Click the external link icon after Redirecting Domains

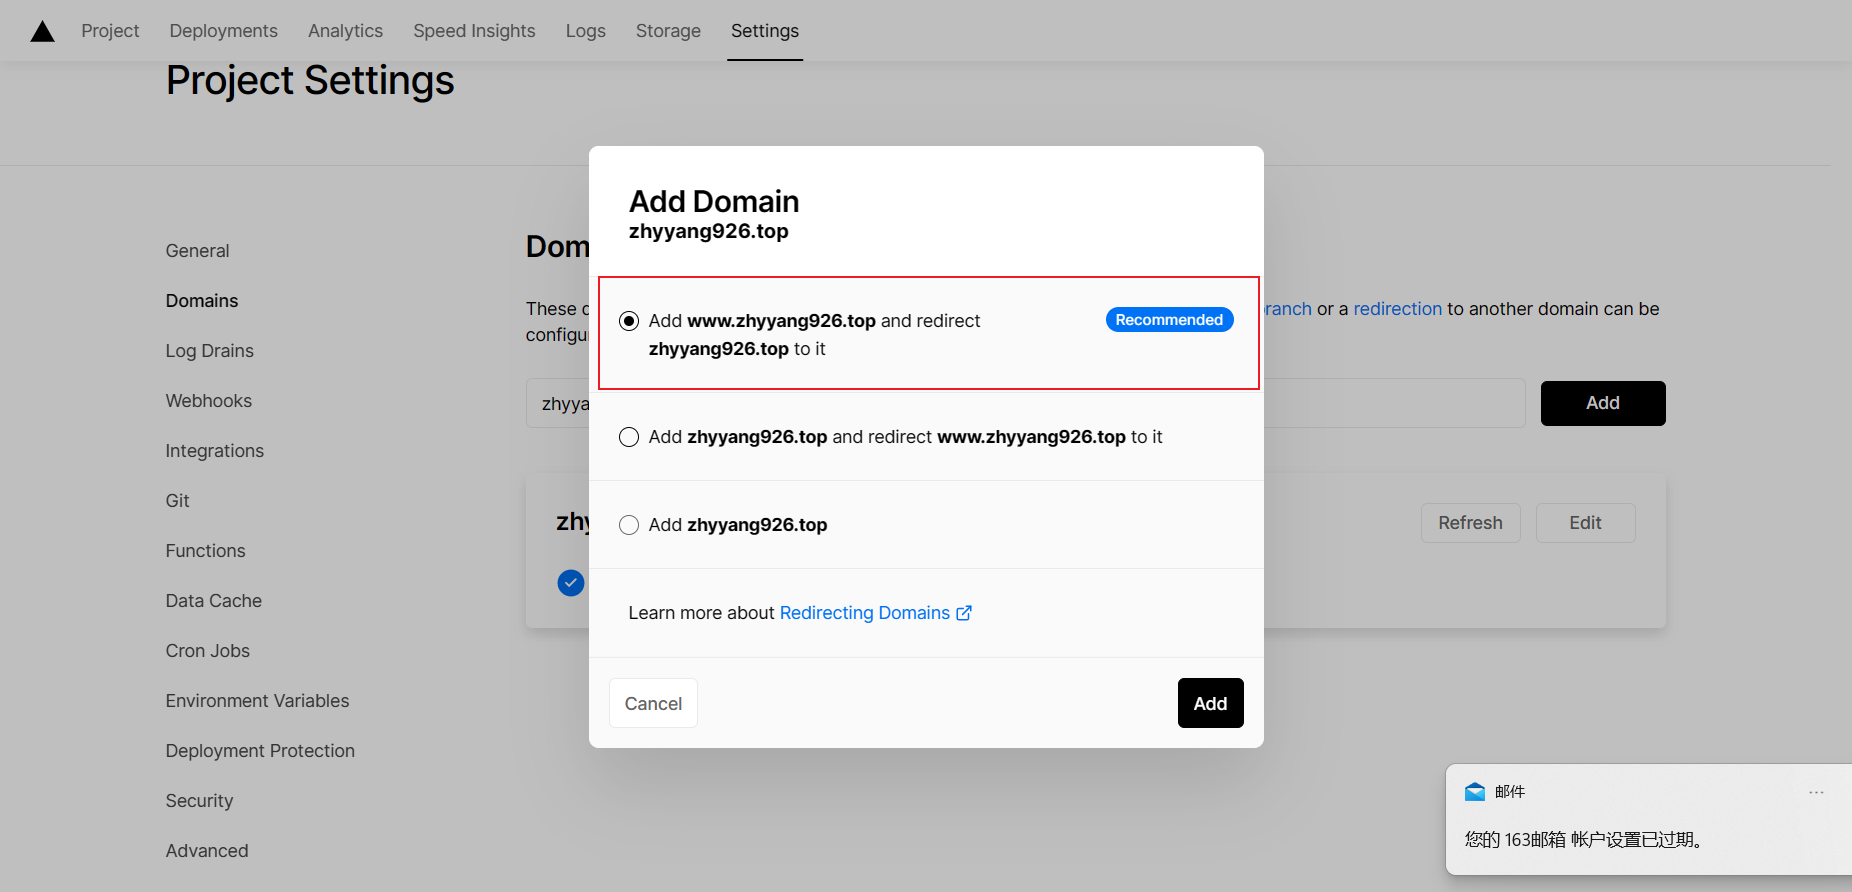[964, 613]
